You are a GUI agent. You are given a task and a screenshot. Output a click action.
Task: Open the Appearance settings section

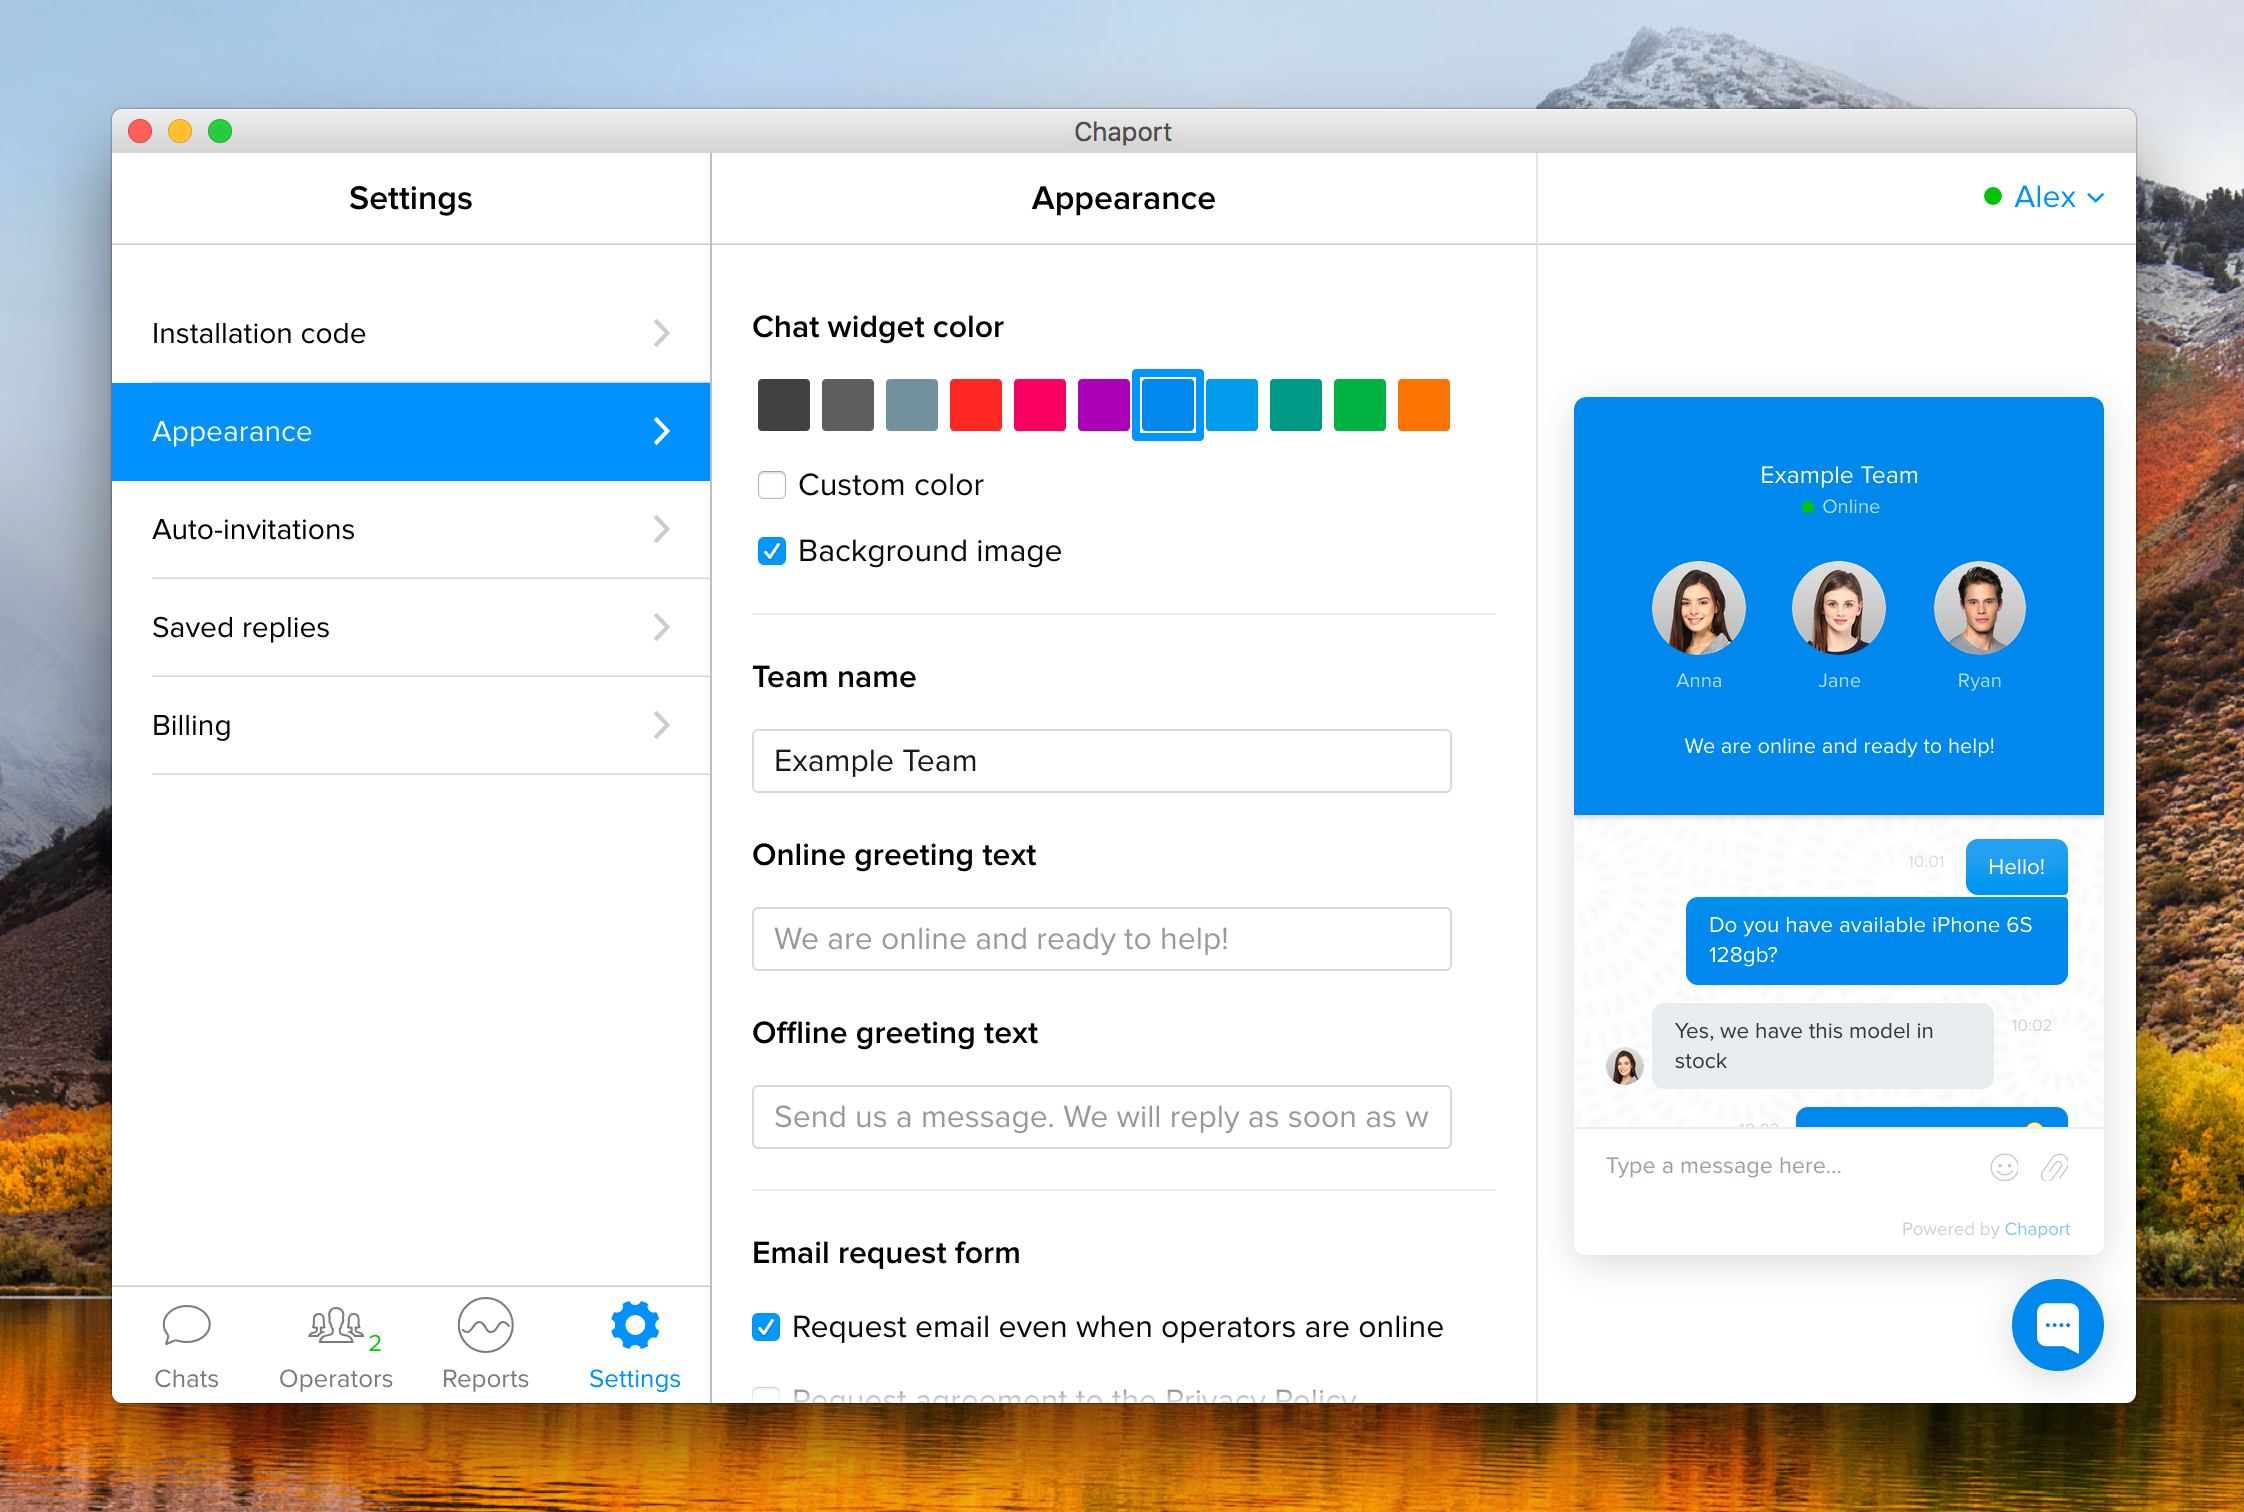pyautogui.click(x=413, y=430)
